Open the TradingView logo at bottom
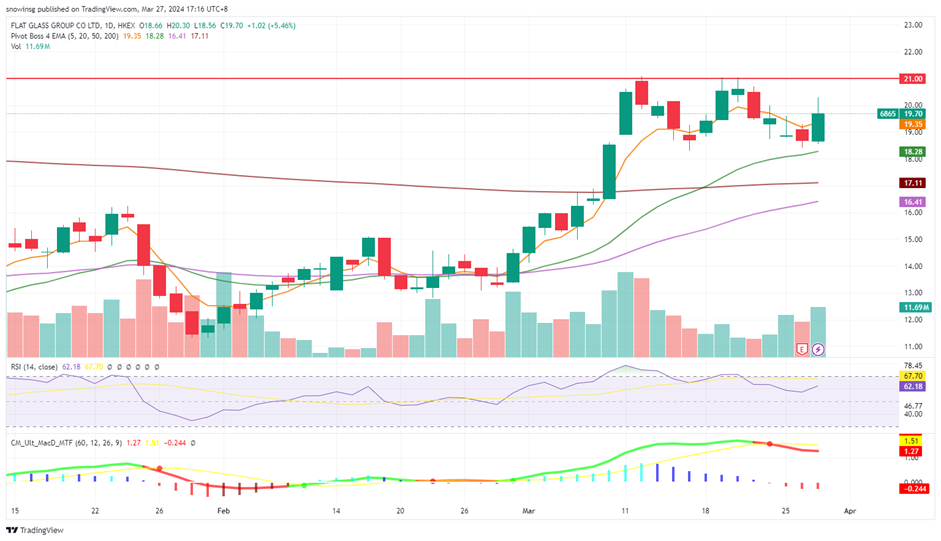941x541 pixels. 35,530
